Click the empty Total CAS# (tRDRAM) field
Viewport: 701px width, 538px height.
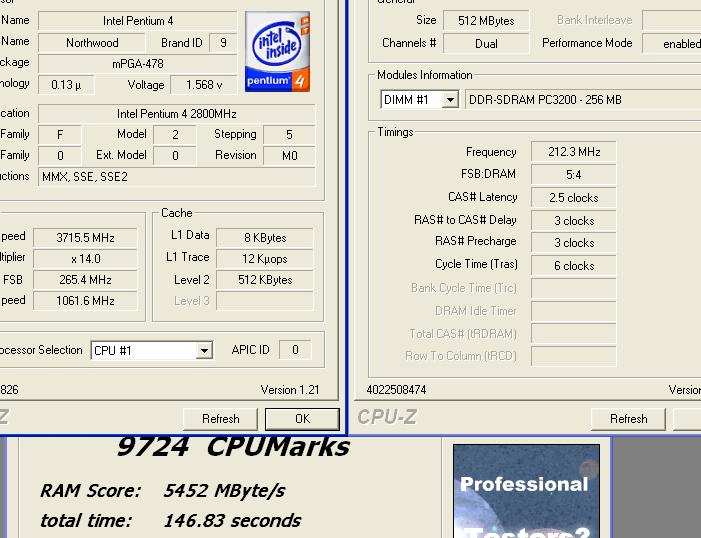pyautogui.click(x=574, y=334)
